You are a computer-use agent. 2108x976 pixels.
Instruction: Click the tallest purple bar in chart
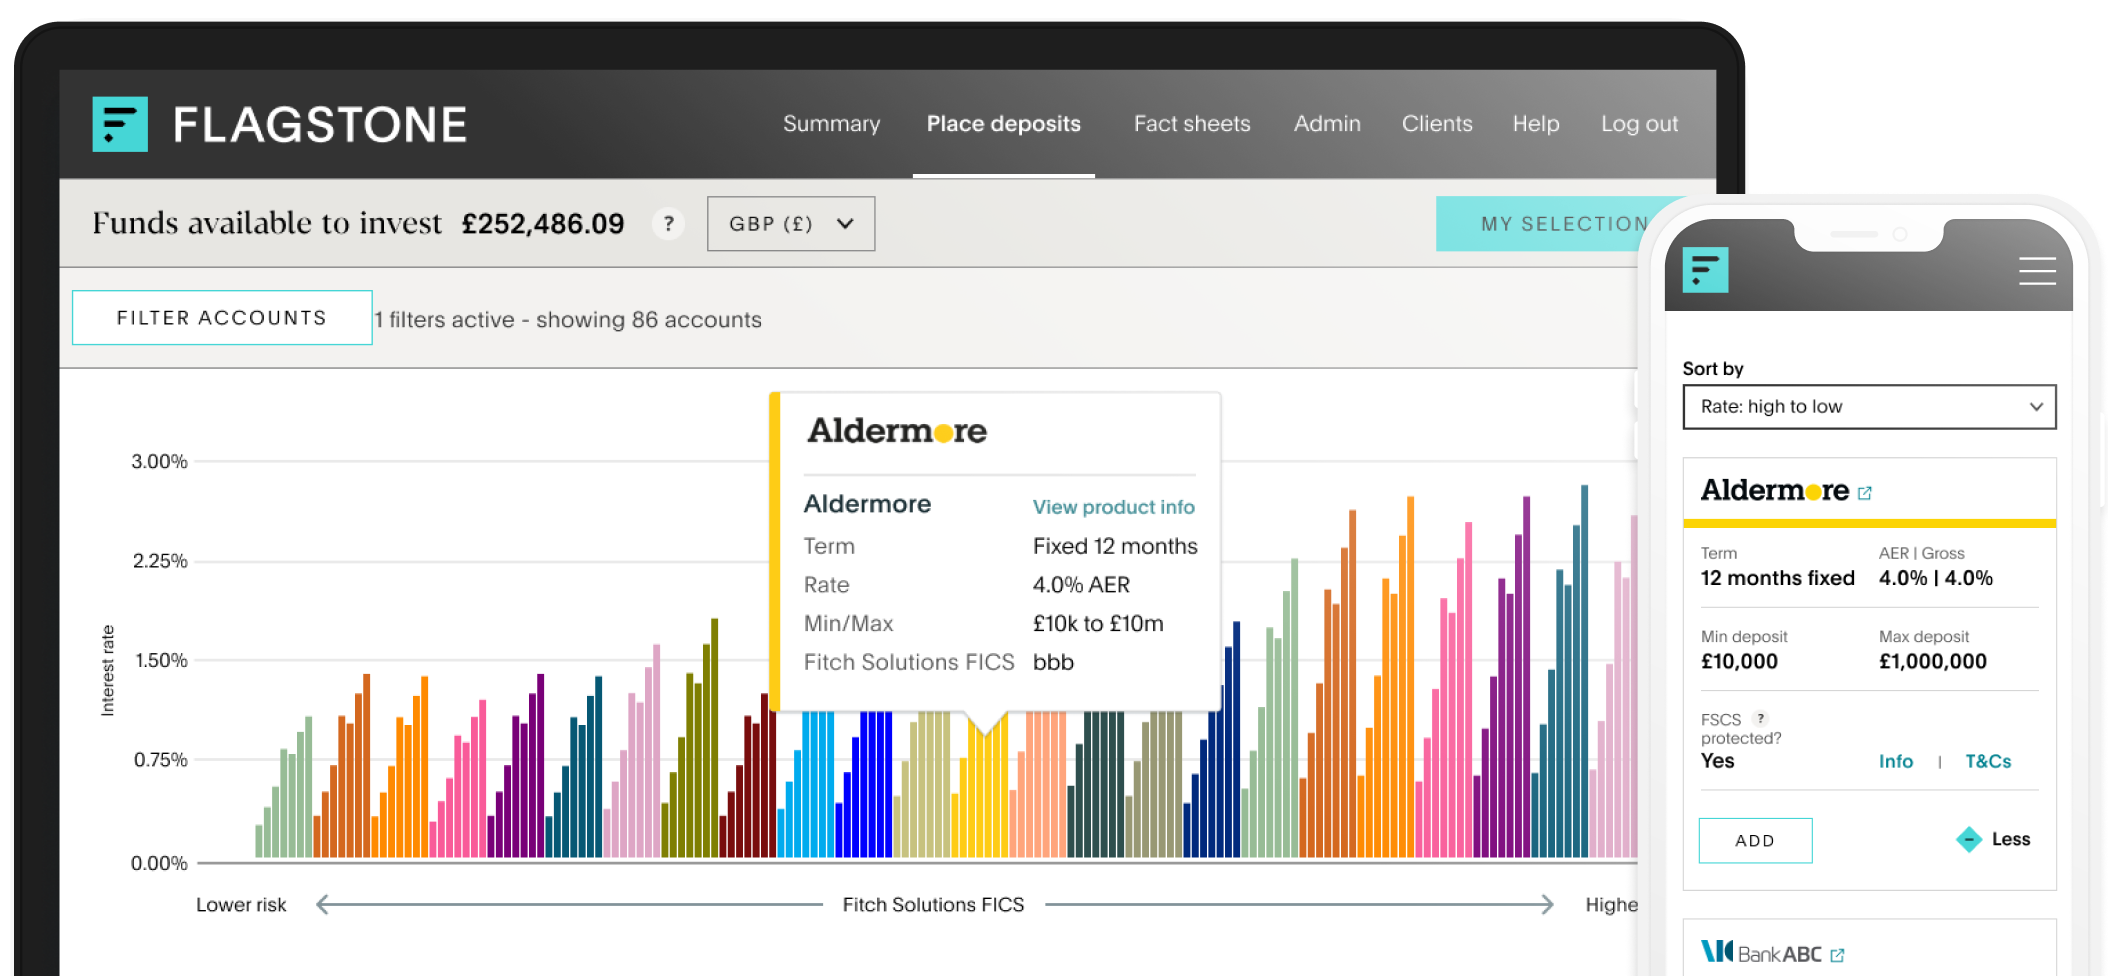tap(1526, 676)
